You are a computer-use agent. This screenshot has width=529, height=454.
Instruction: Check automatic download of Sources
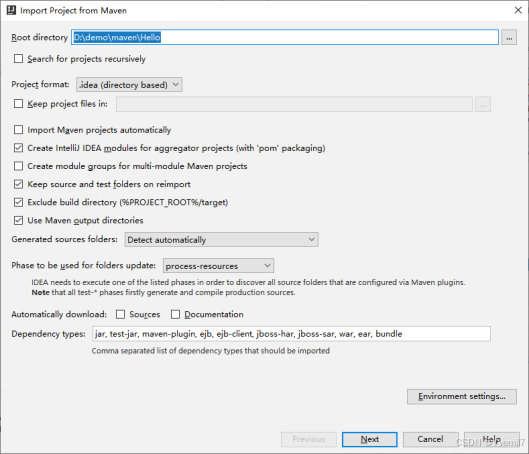coord(120,314)
